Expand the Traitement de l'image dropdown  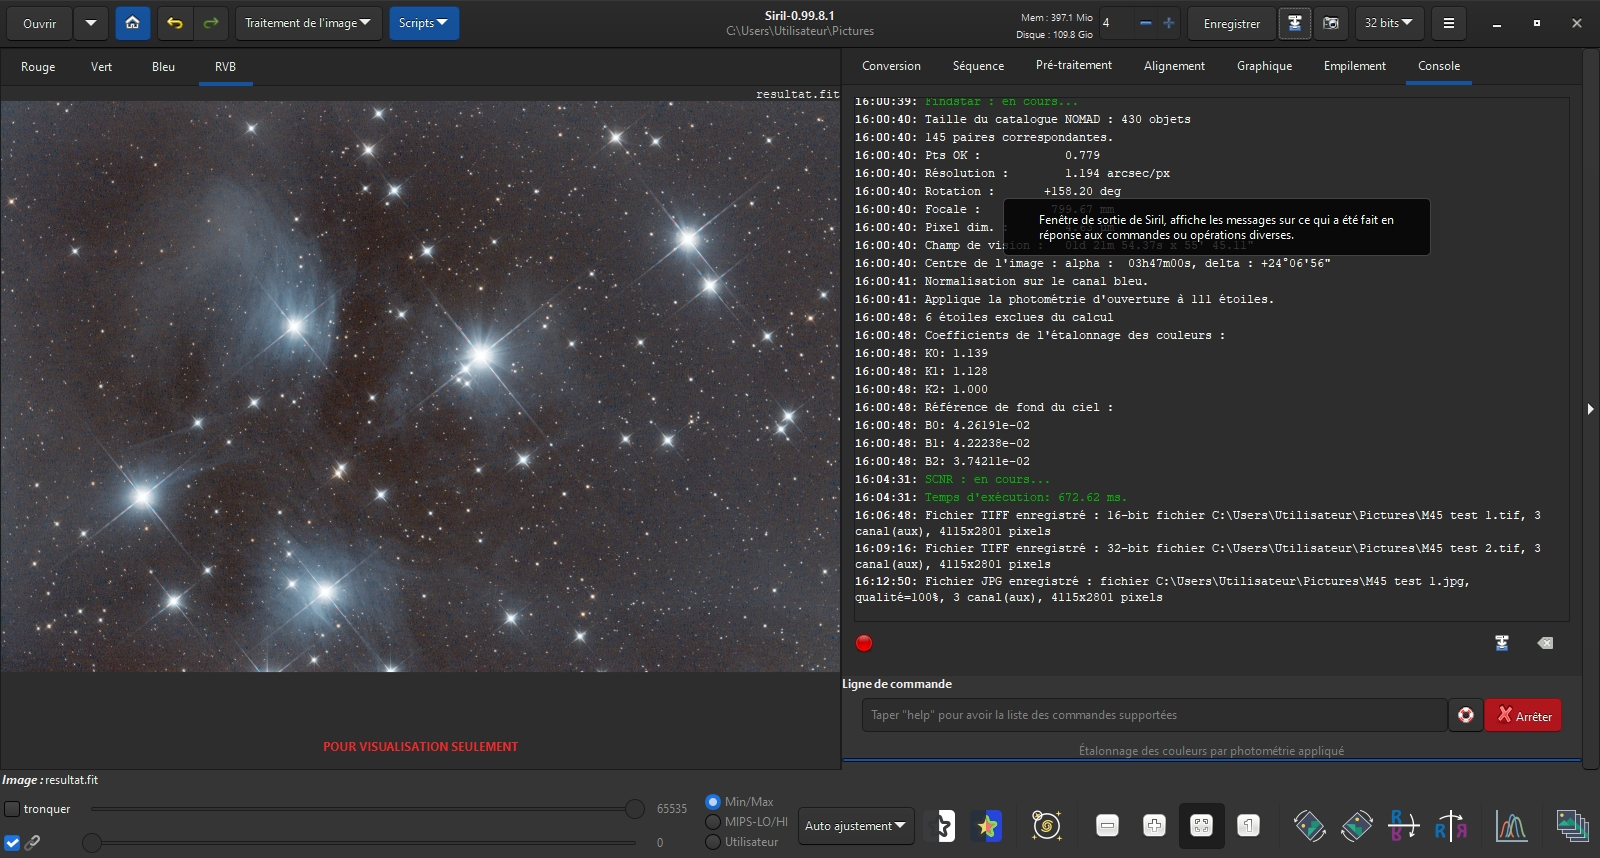point(308,23)
